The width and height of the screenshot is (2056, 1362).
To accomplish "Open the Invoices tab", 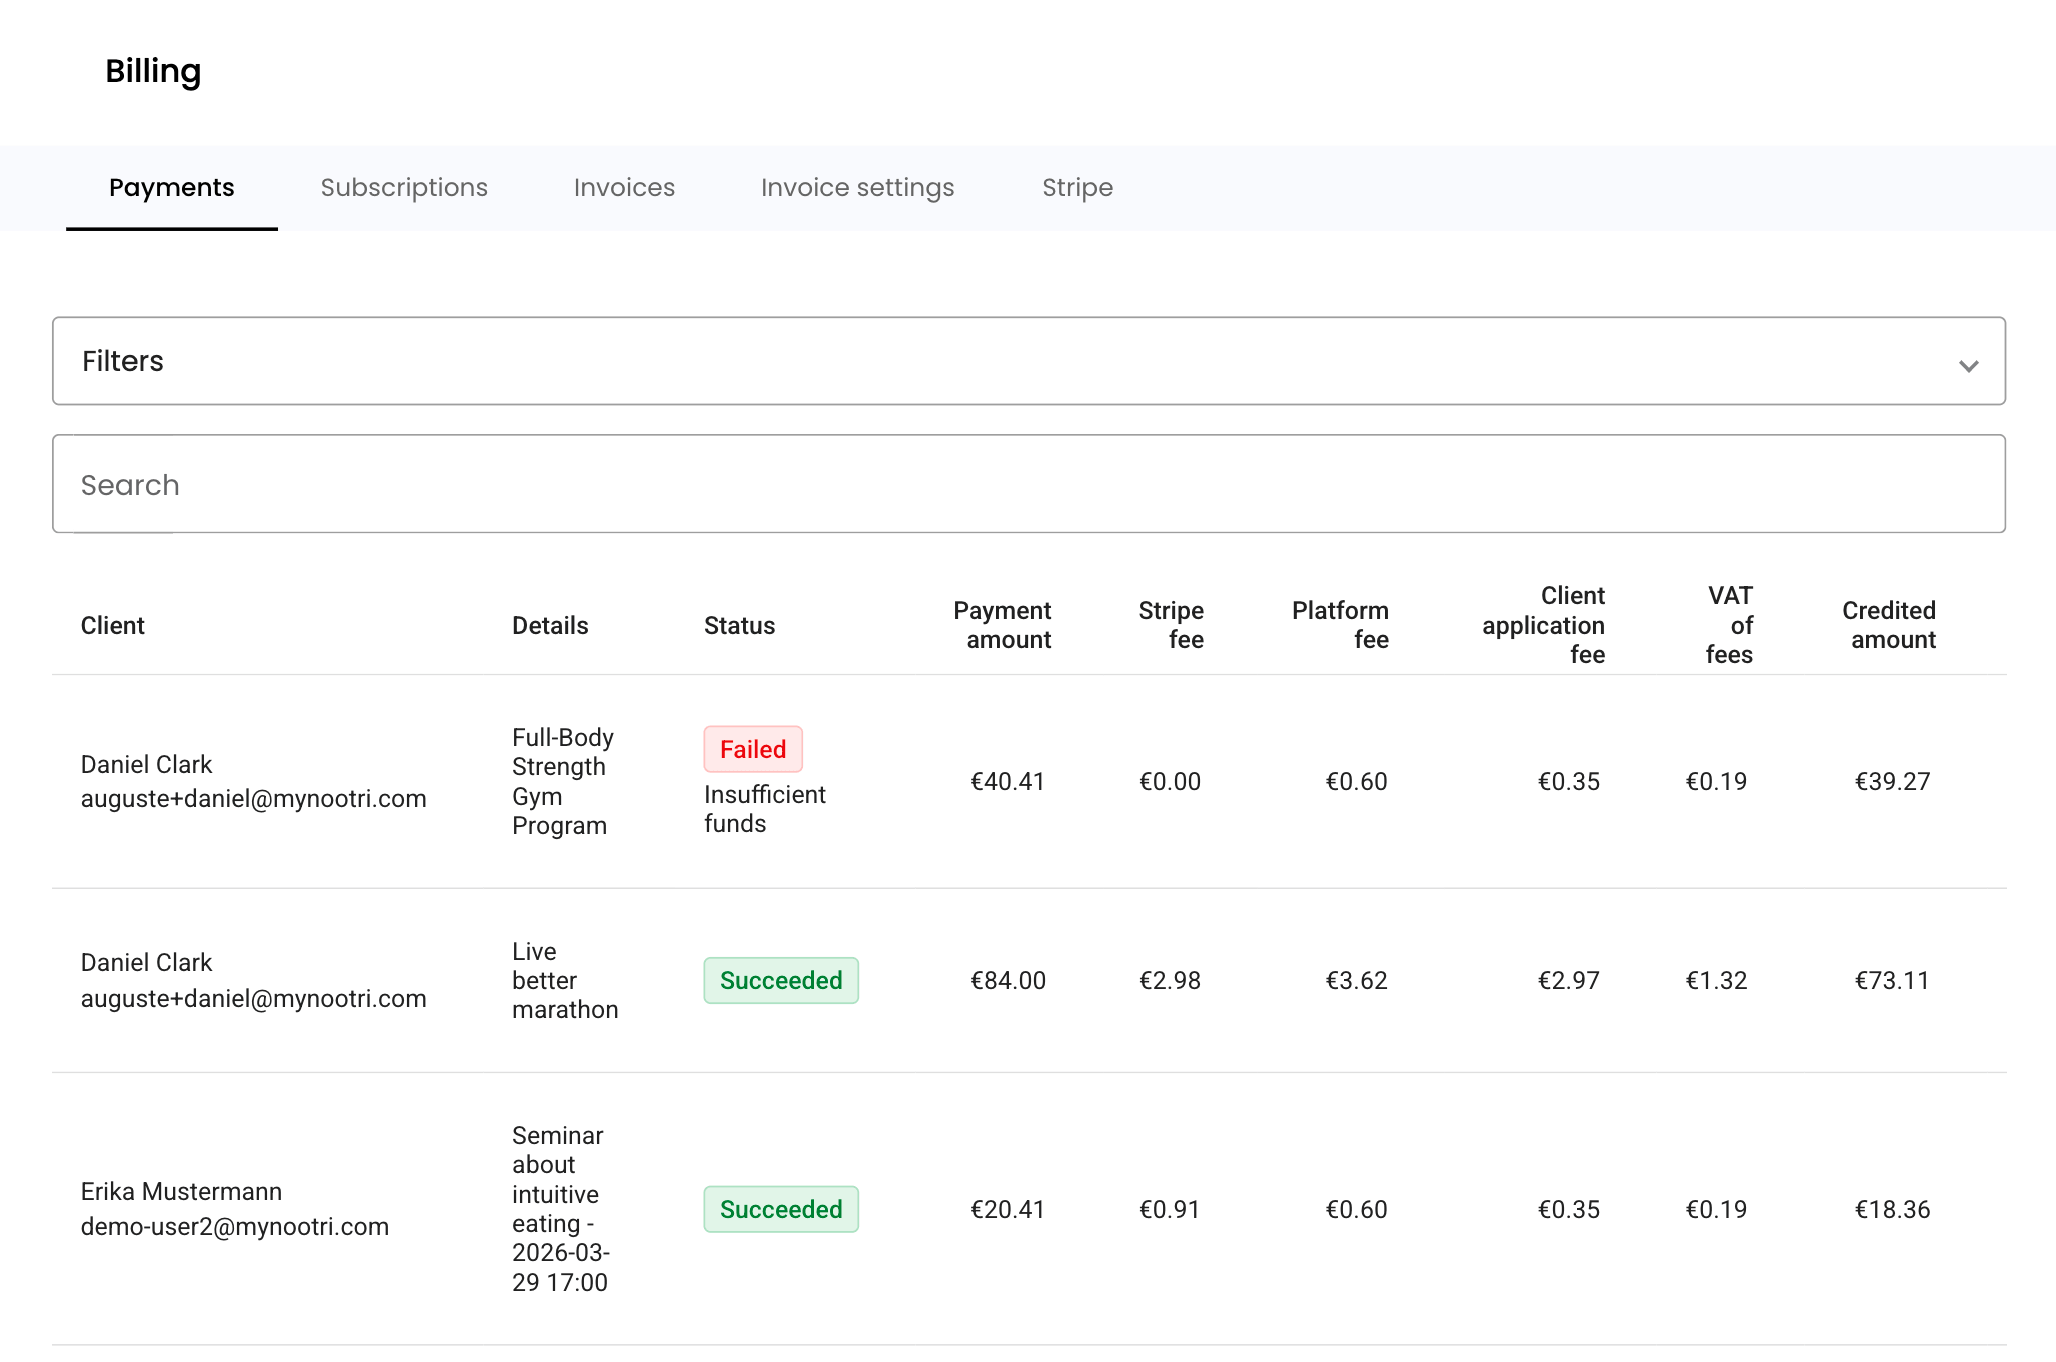I will (x=624, y=188).
